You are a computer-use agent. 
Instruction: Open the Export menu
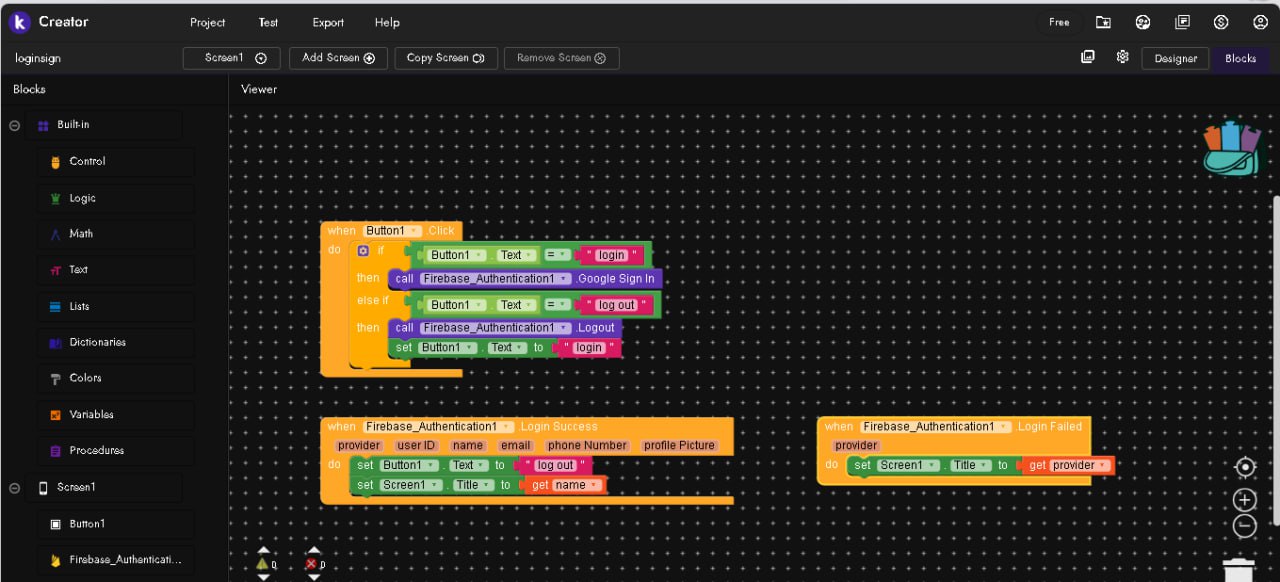coord(327,22)
